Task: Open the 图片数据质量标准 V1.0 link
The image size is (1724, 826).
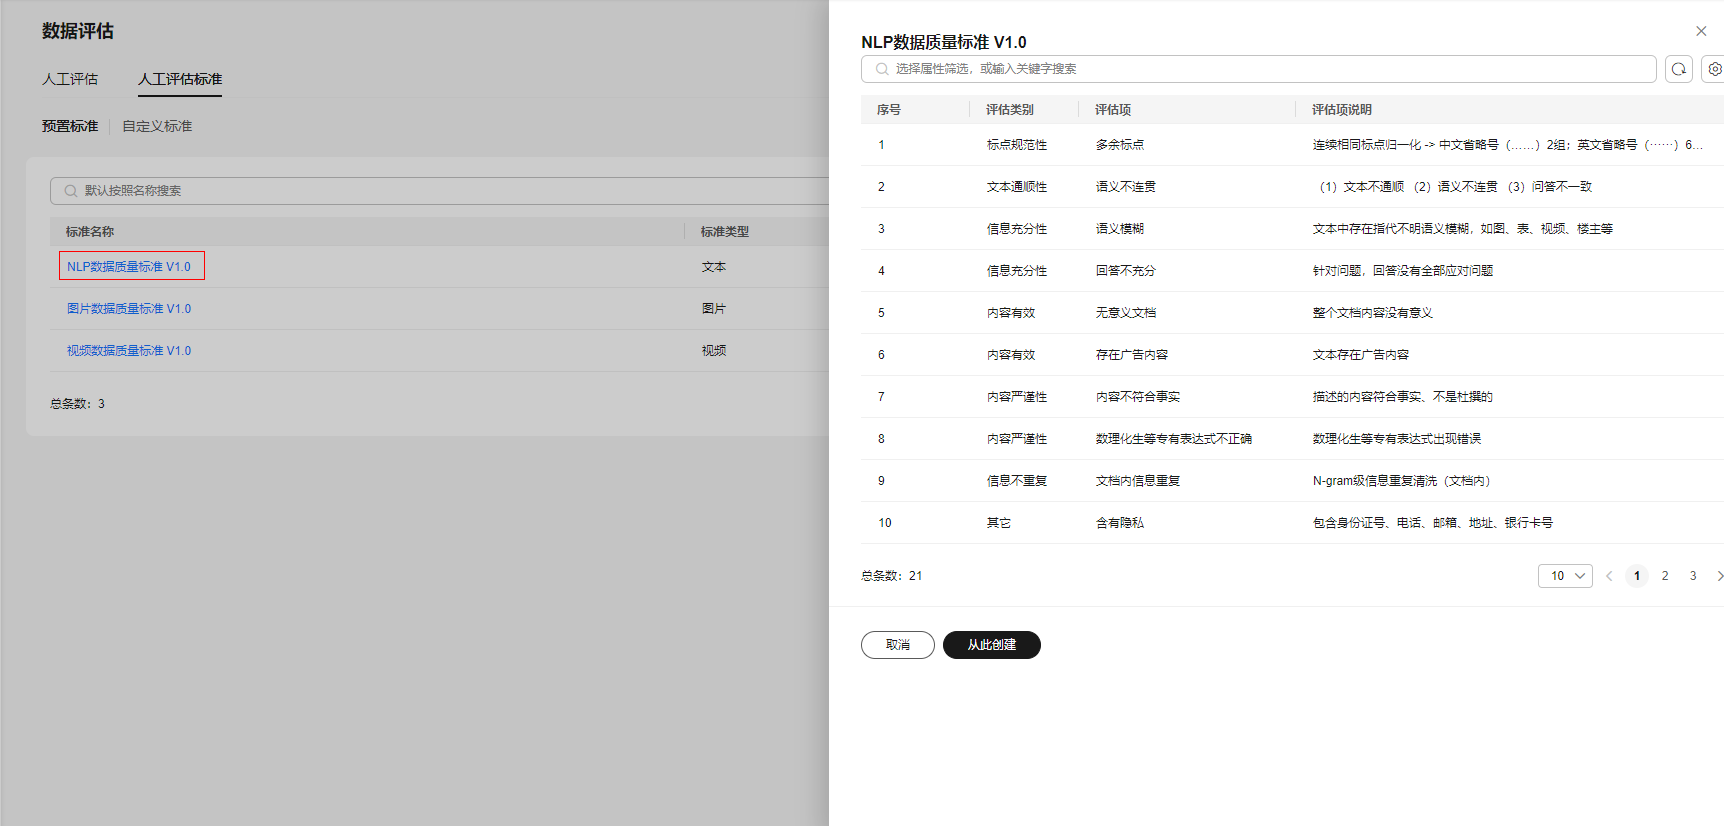Action: point(129,309)
